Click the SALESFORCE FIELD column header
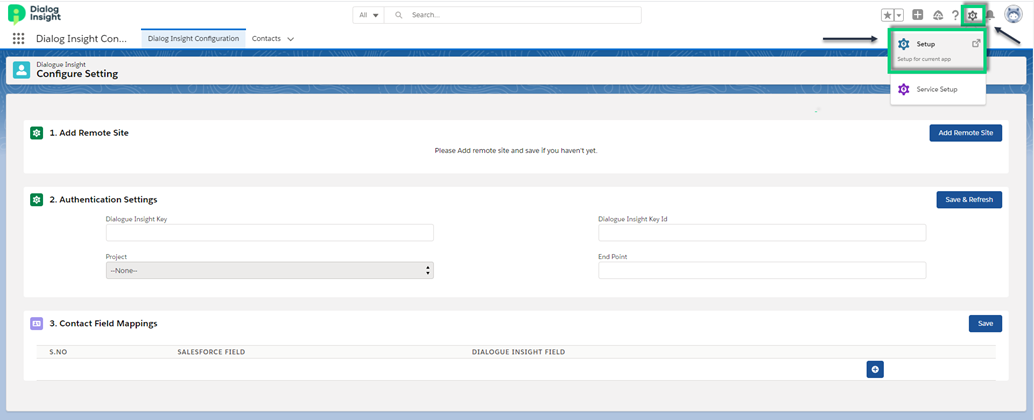1034x420 pixels. (211, 352)
